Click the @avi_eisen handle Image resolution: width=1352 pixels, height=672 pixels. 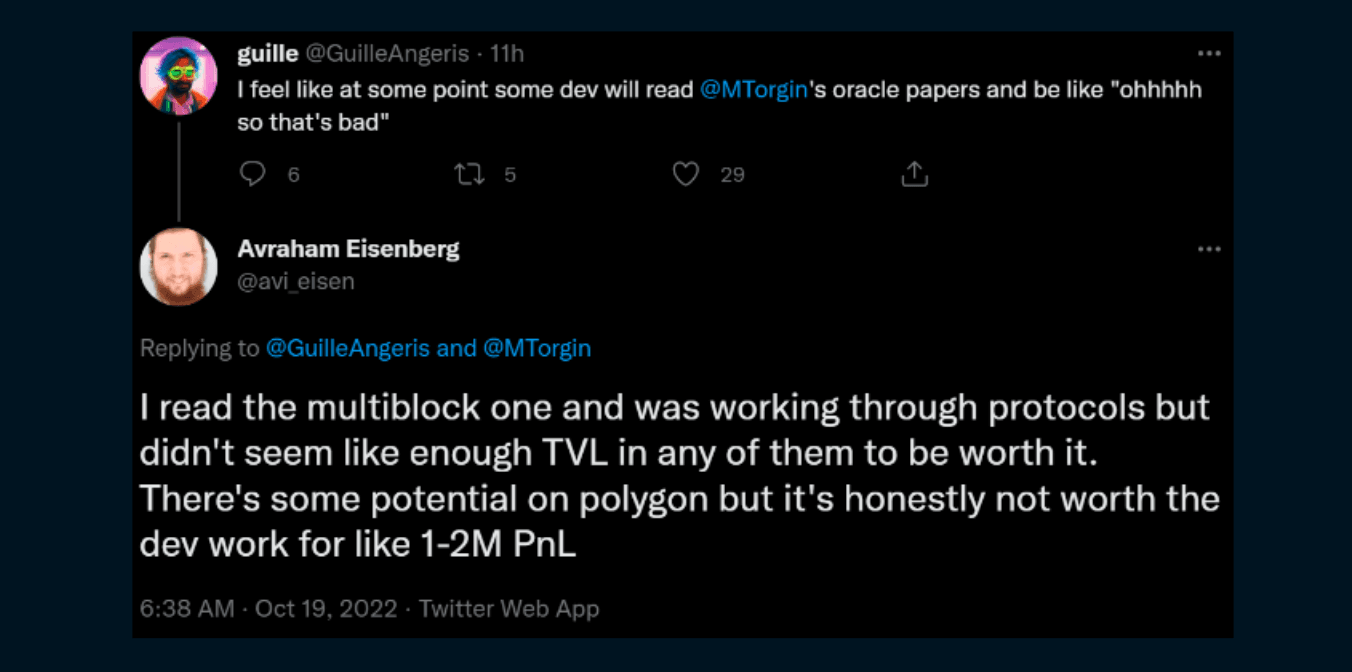(x=296, y=282)
